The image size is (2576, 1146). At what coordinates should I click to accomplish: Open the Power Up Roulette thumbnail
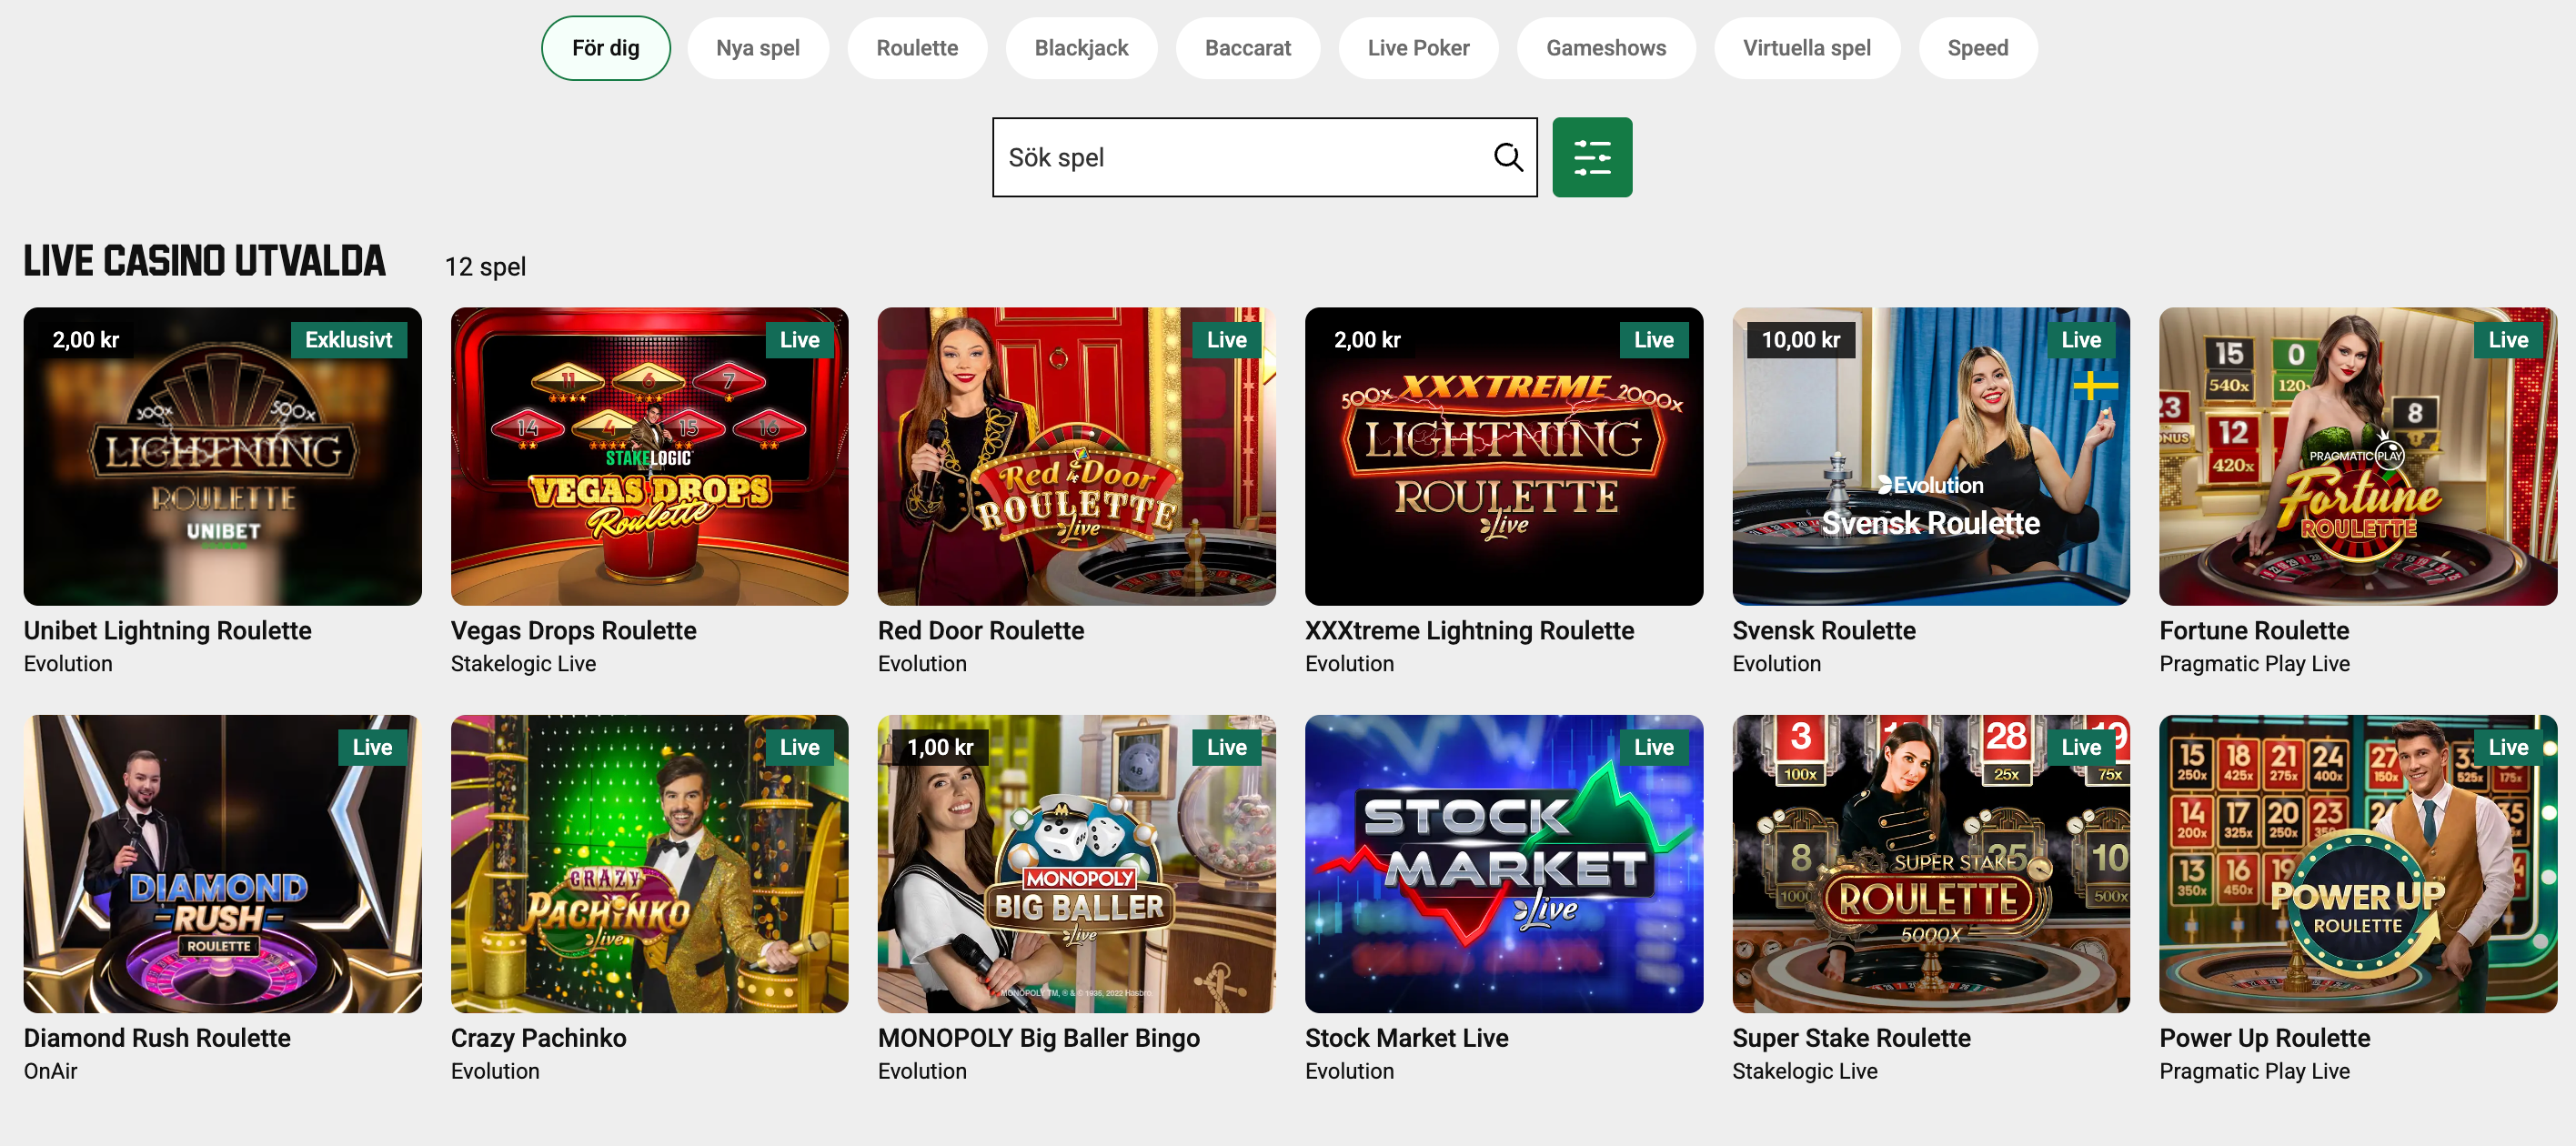tap(2357, 863)
